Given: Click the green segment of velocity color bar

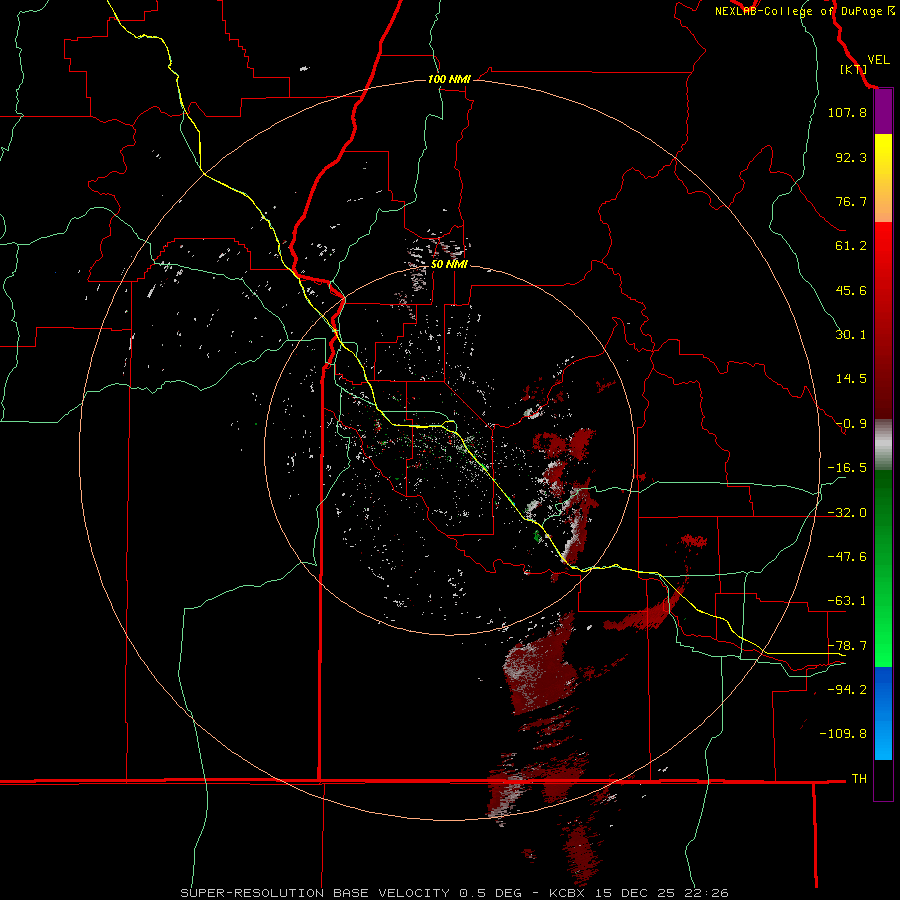Looking at the screenshot, I should coord(883,568).
